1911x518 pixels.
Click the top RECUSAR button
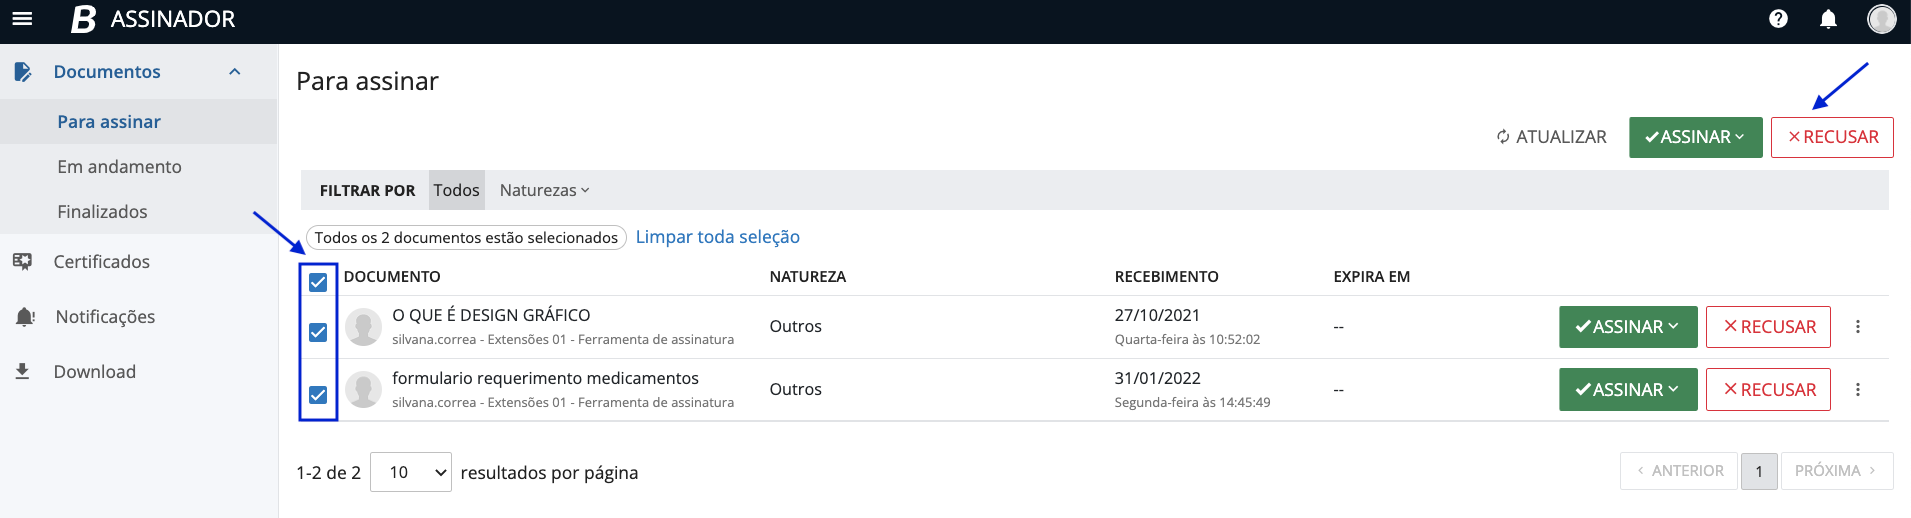coord(1831,137)
